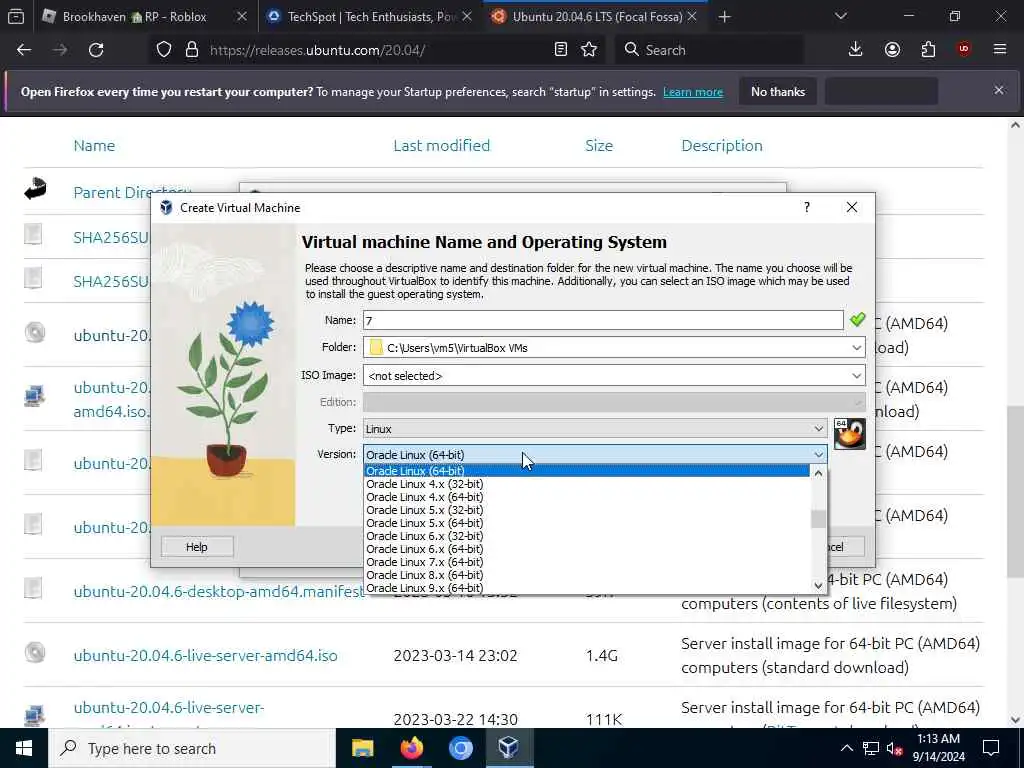Screen dimensions: 1024x768
Task: Collapse the Version combo box
Action: point(595,454)
